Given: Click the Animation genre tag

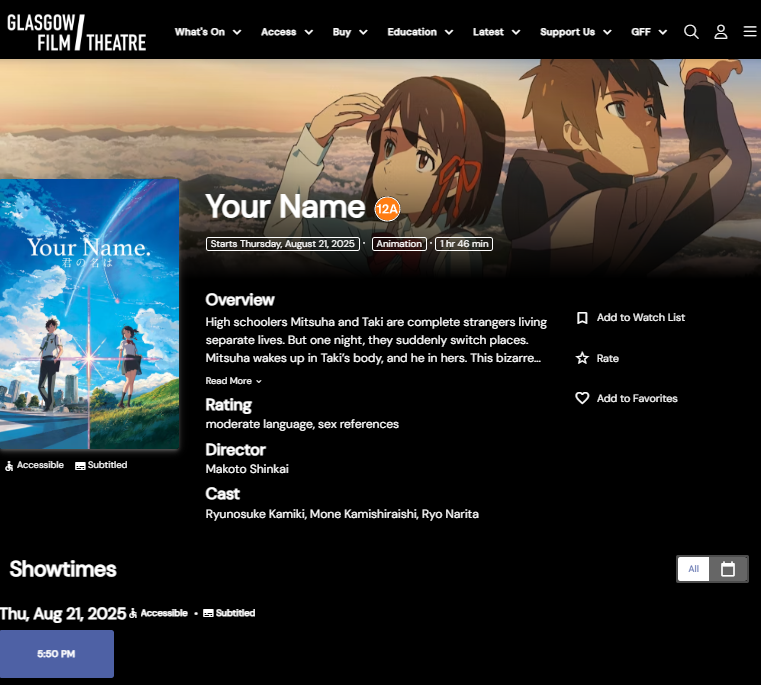Looking at the screenshot, I should [399, 244].
